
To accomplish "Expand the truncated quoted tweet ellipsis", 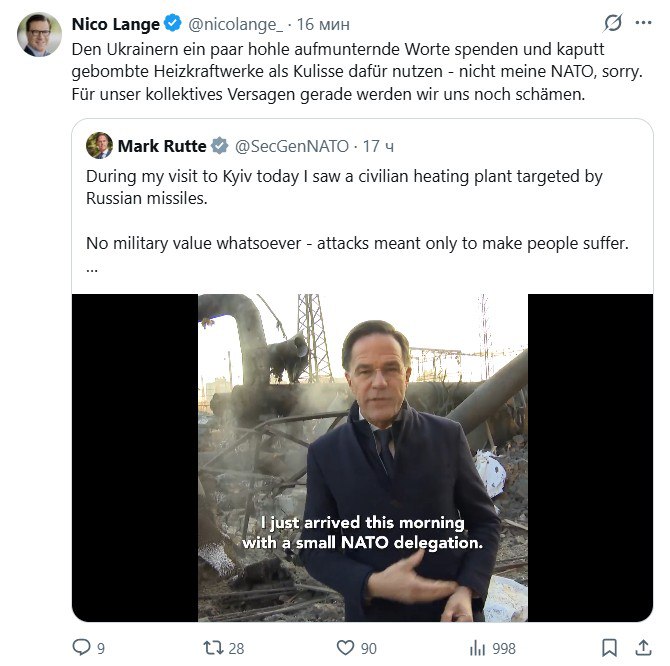I will pyautogui.click(x=92, y=269).
